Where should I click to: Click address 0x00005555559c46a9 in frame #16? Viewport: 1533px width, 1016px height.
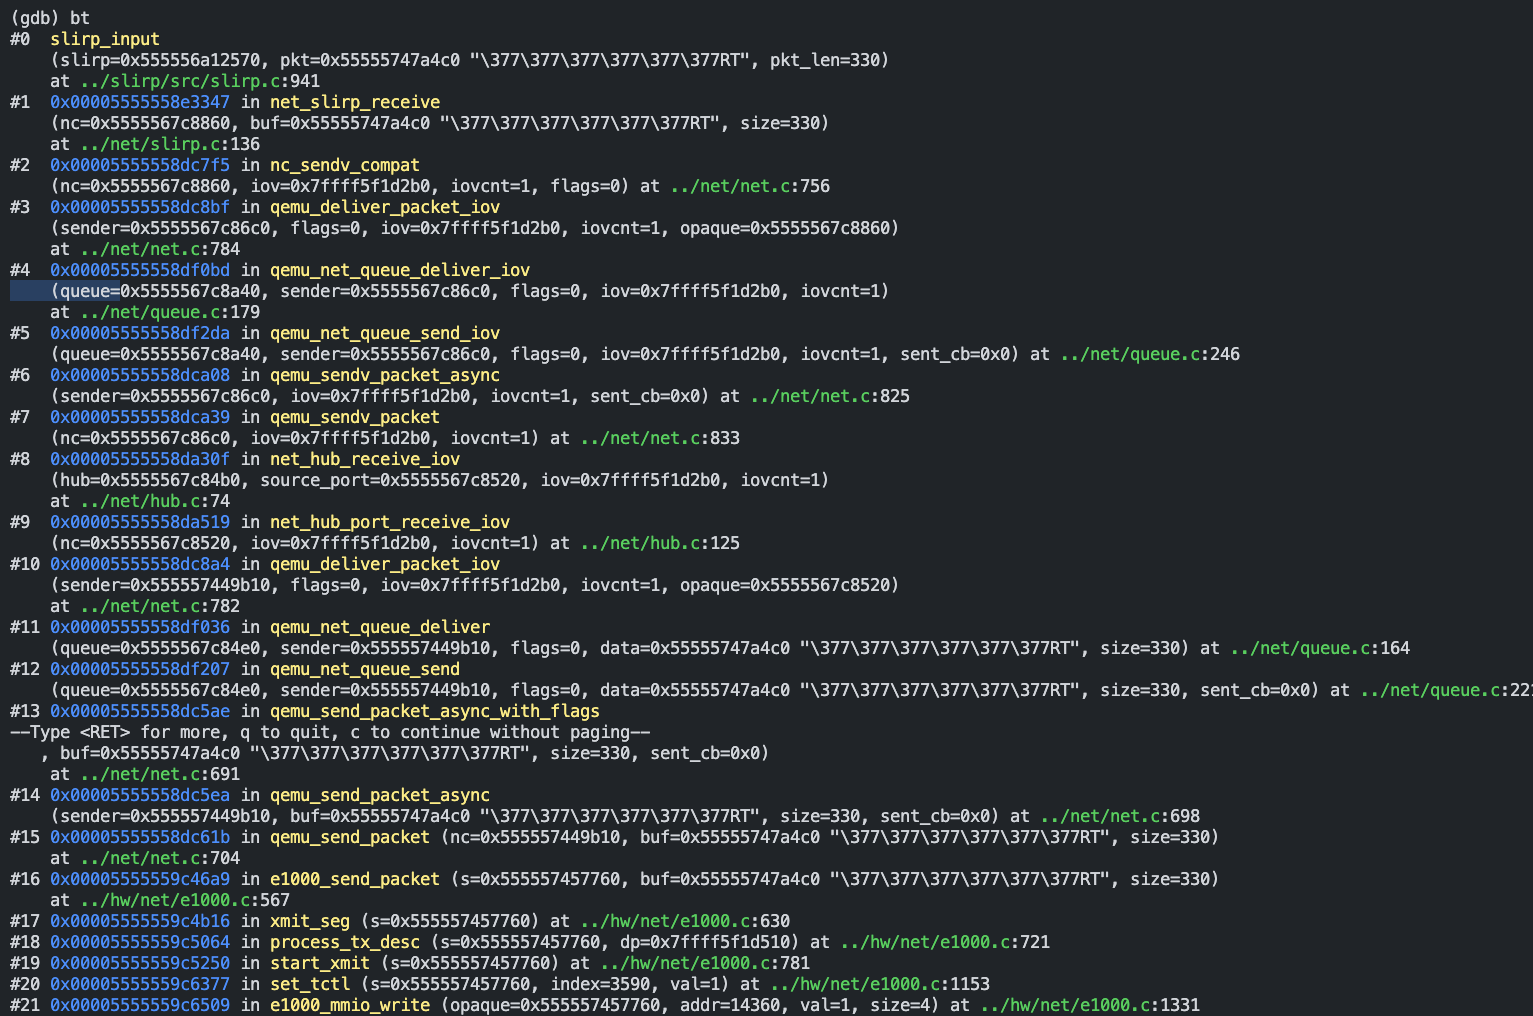point(140,879)
